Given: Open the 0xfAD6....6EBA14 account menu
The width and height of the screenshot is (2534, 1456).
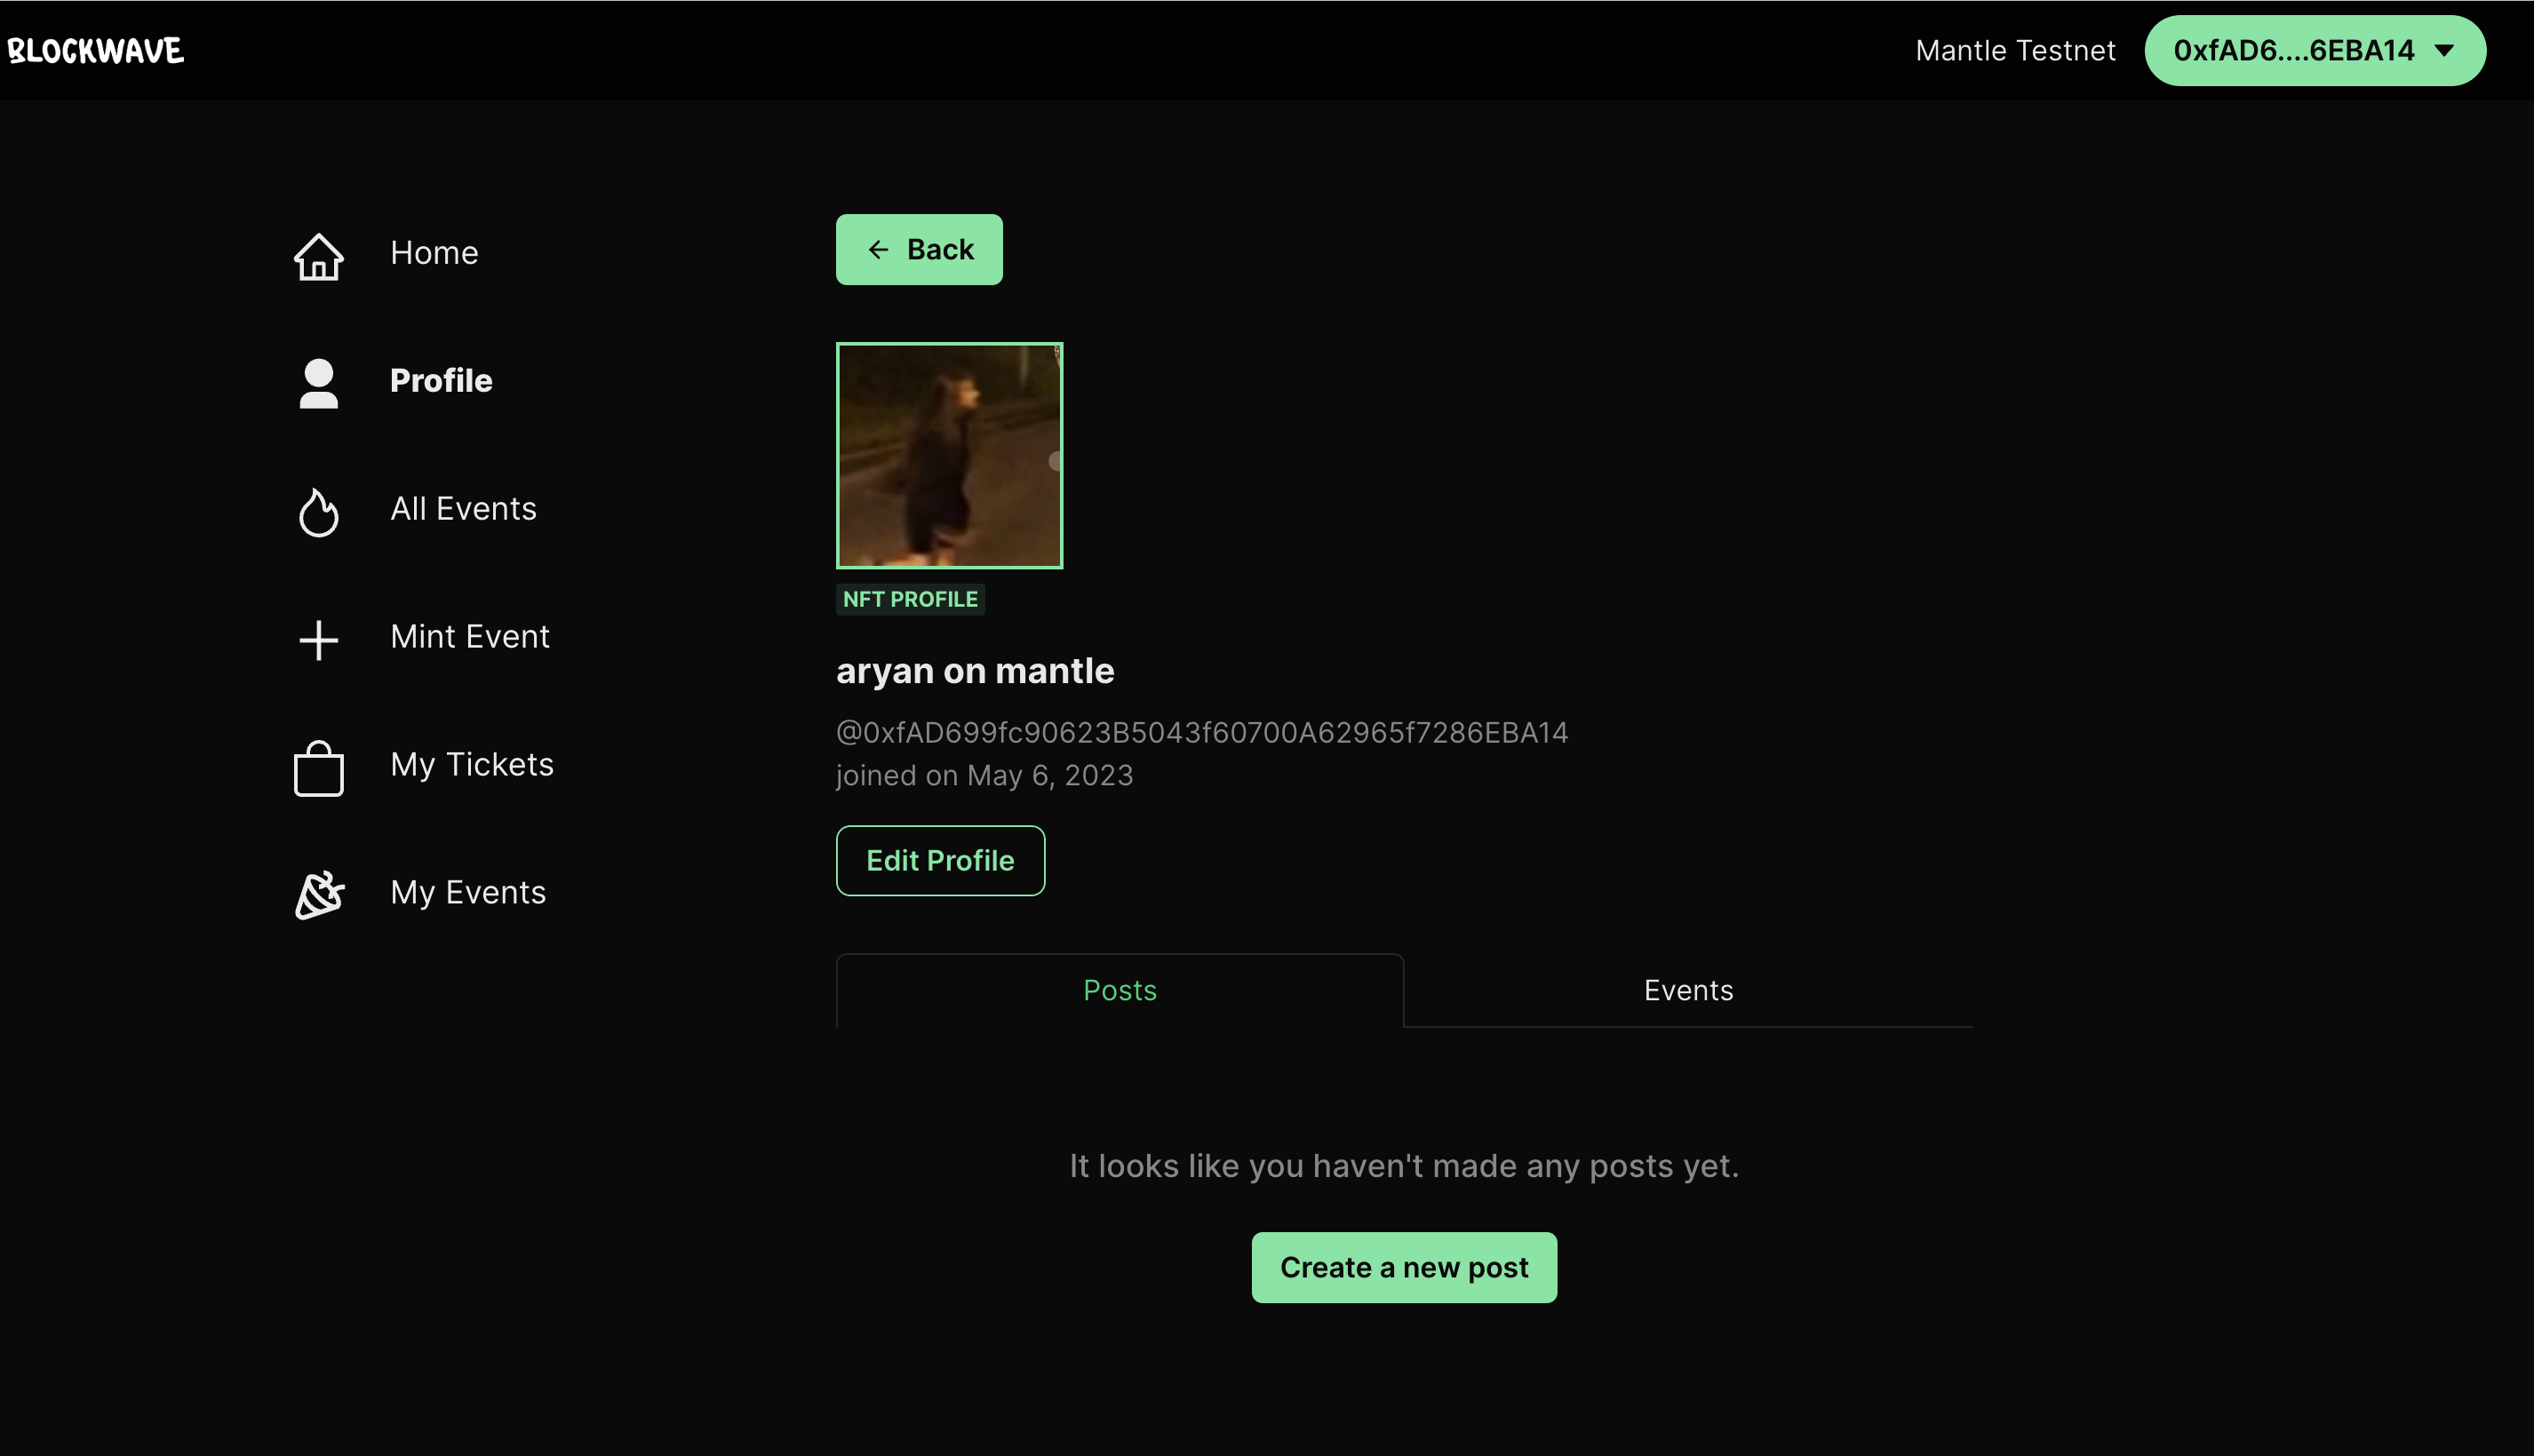Looking at the screenshot, I should coord(2293,51).
